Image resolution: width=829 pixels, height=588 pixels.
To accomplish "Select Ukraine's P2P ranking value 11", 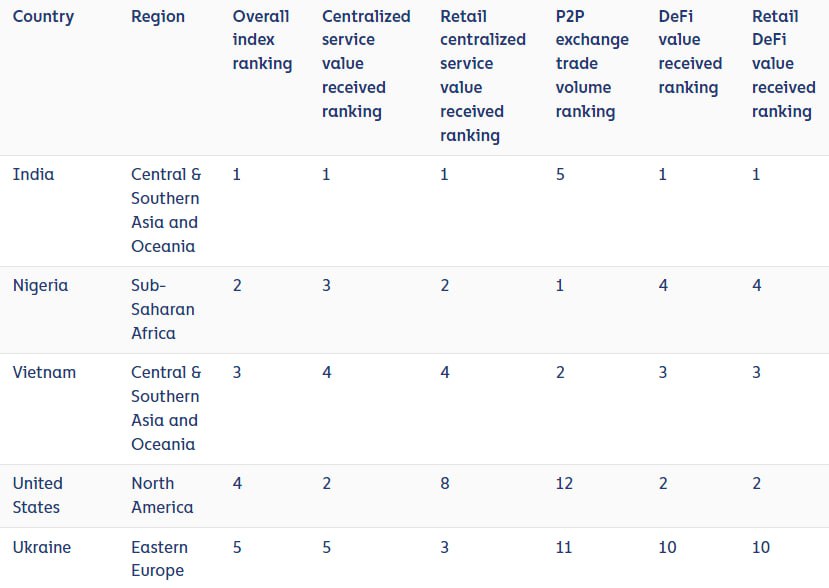I will [x=565, y=548].
